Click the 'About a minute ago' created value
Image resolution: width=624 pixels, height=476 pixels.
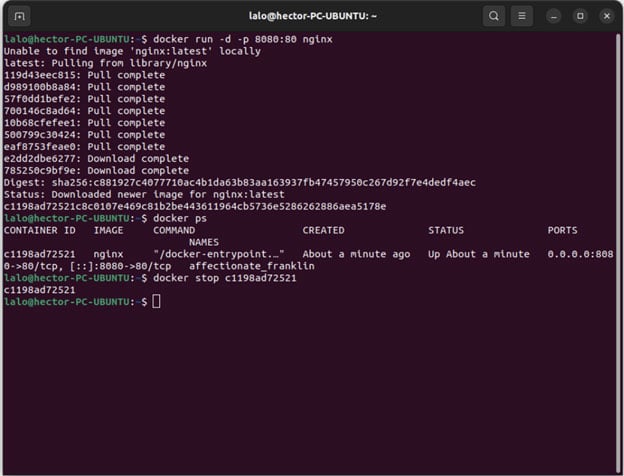click(356, 254)
